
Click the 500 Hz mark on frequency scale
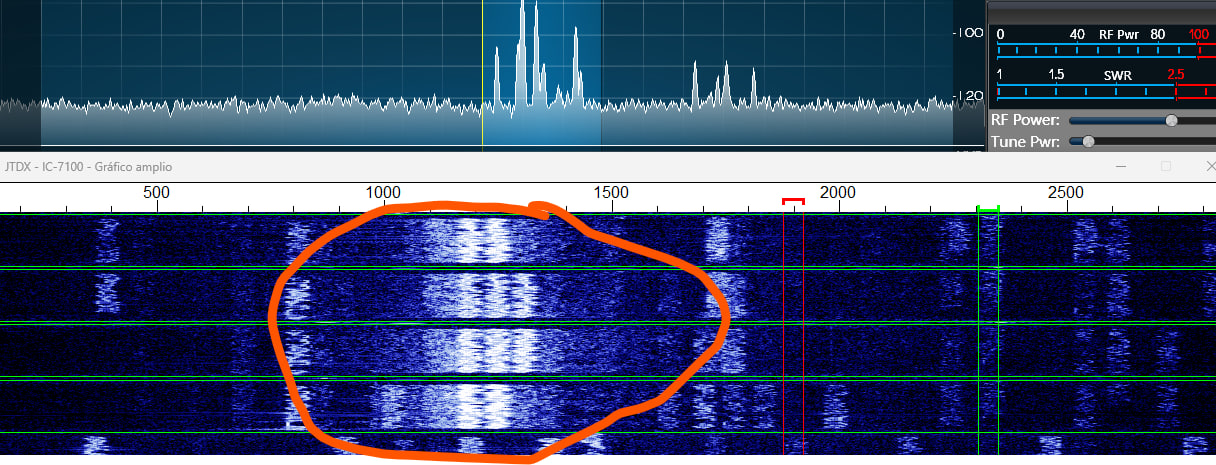pyautogui.click(x=156, y=192)
